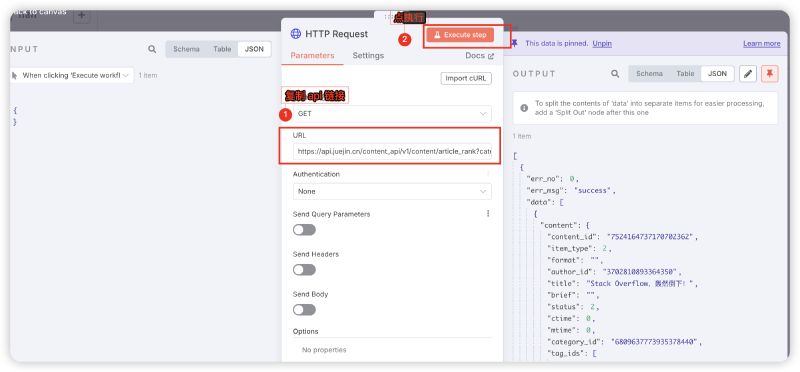This screenshot has height=372, width=800.
Task: Click the pin data icon button
Action: coord(770,73)
